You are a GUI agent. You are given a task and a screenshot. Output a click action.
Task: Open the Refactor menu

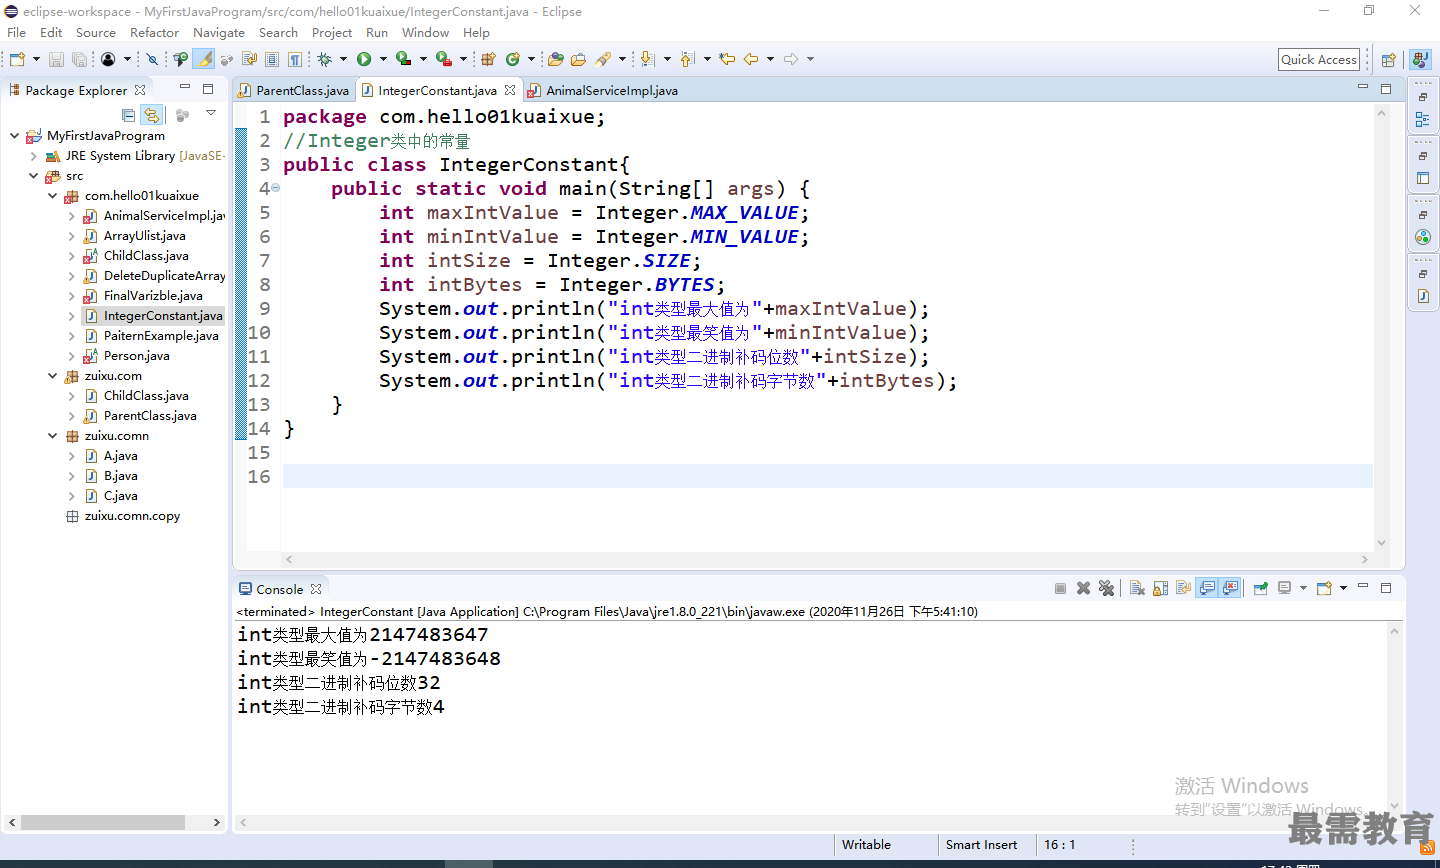click(154, 32)
